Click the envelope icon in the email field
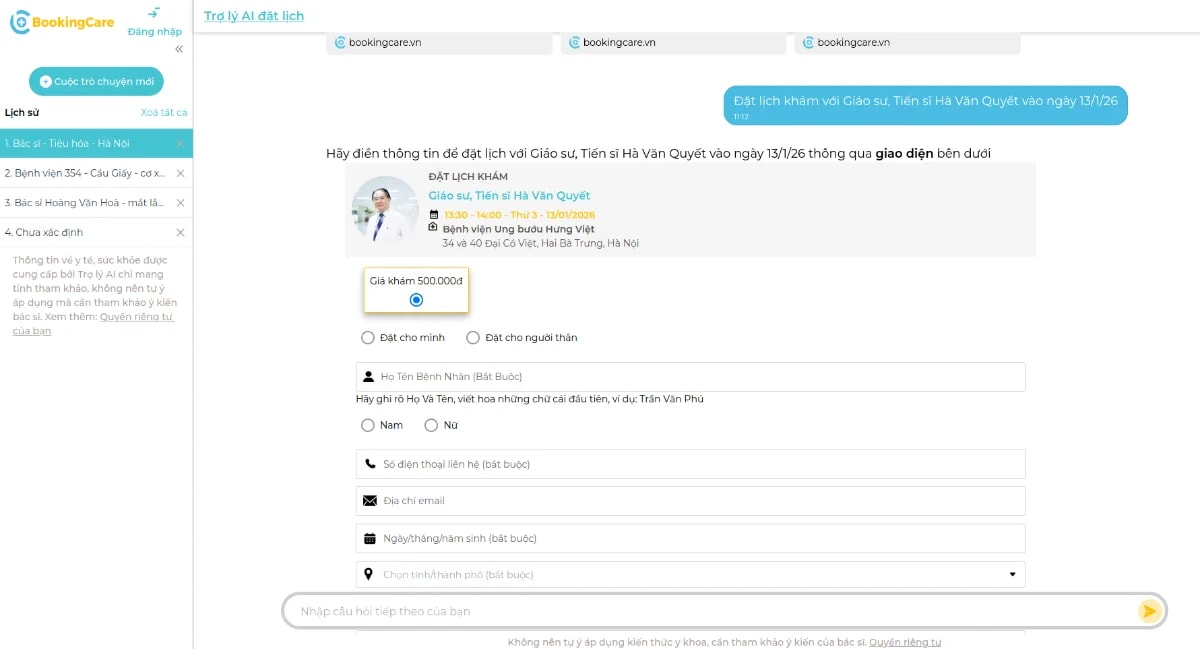The height and width of the screenshot is (649, 1200). click(x=368, y=500)
